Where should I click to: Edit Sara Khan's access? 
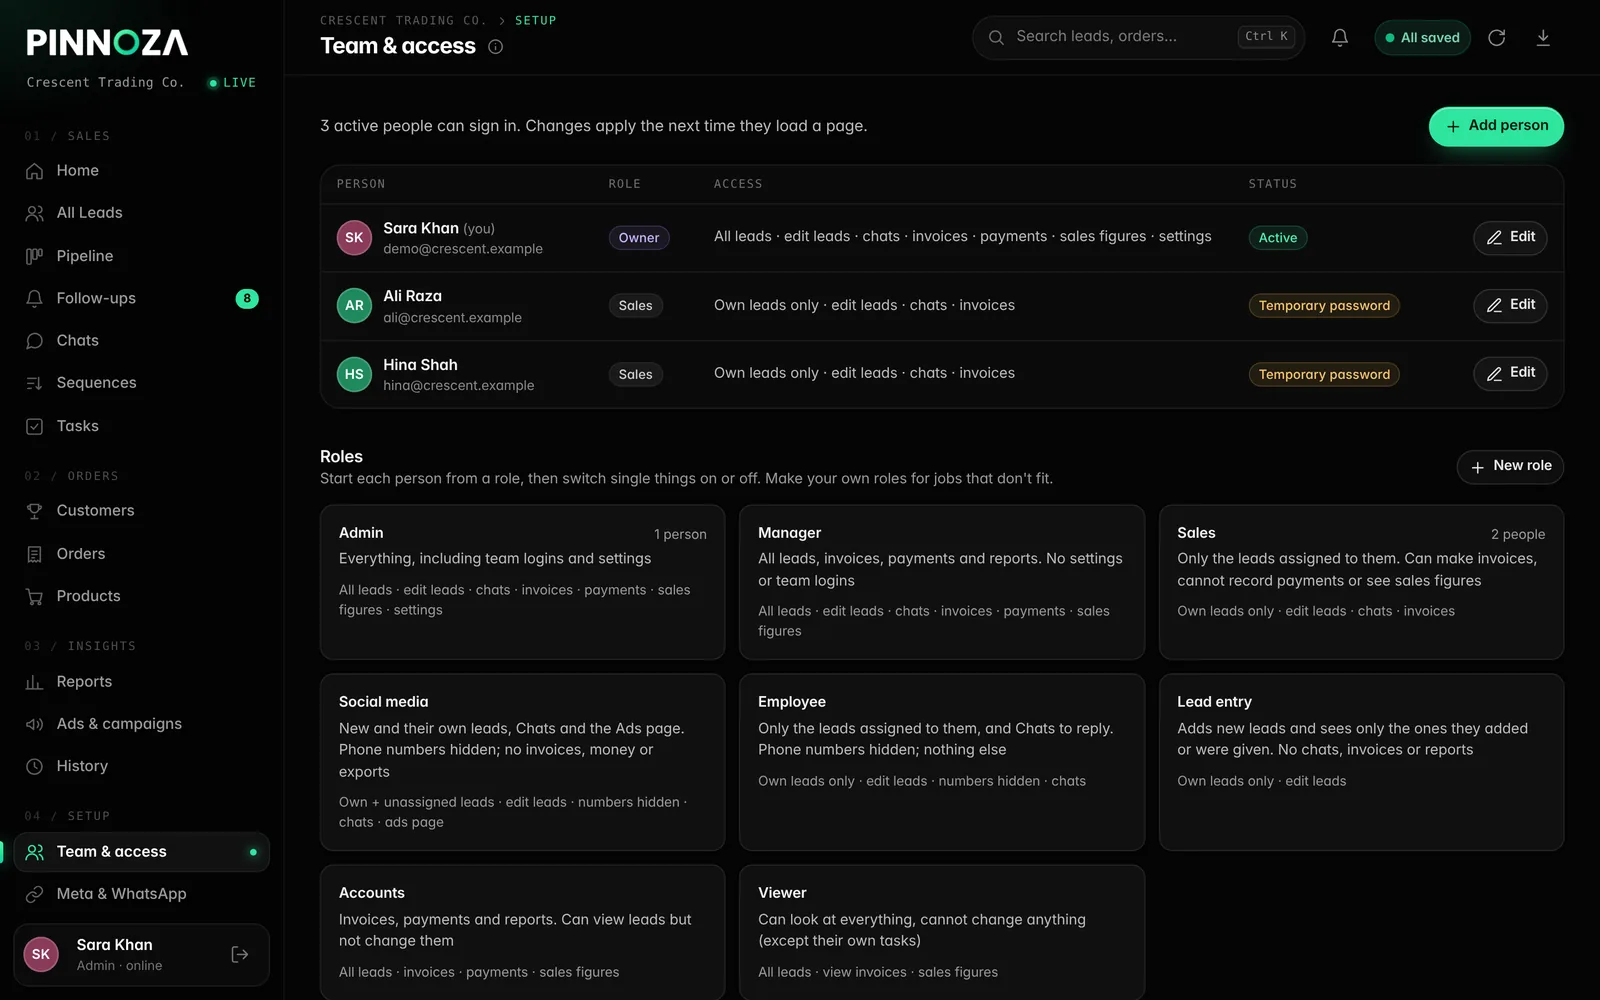click(1510, 237)
